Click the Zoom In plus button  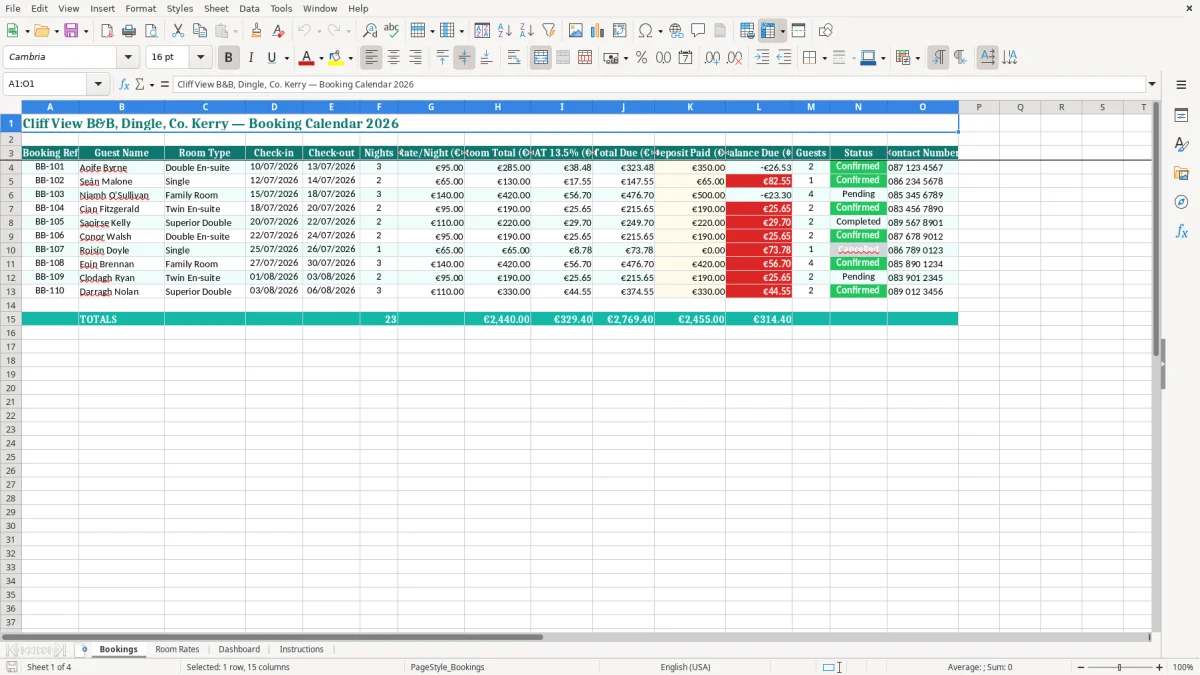click(x=1160, y=667)
